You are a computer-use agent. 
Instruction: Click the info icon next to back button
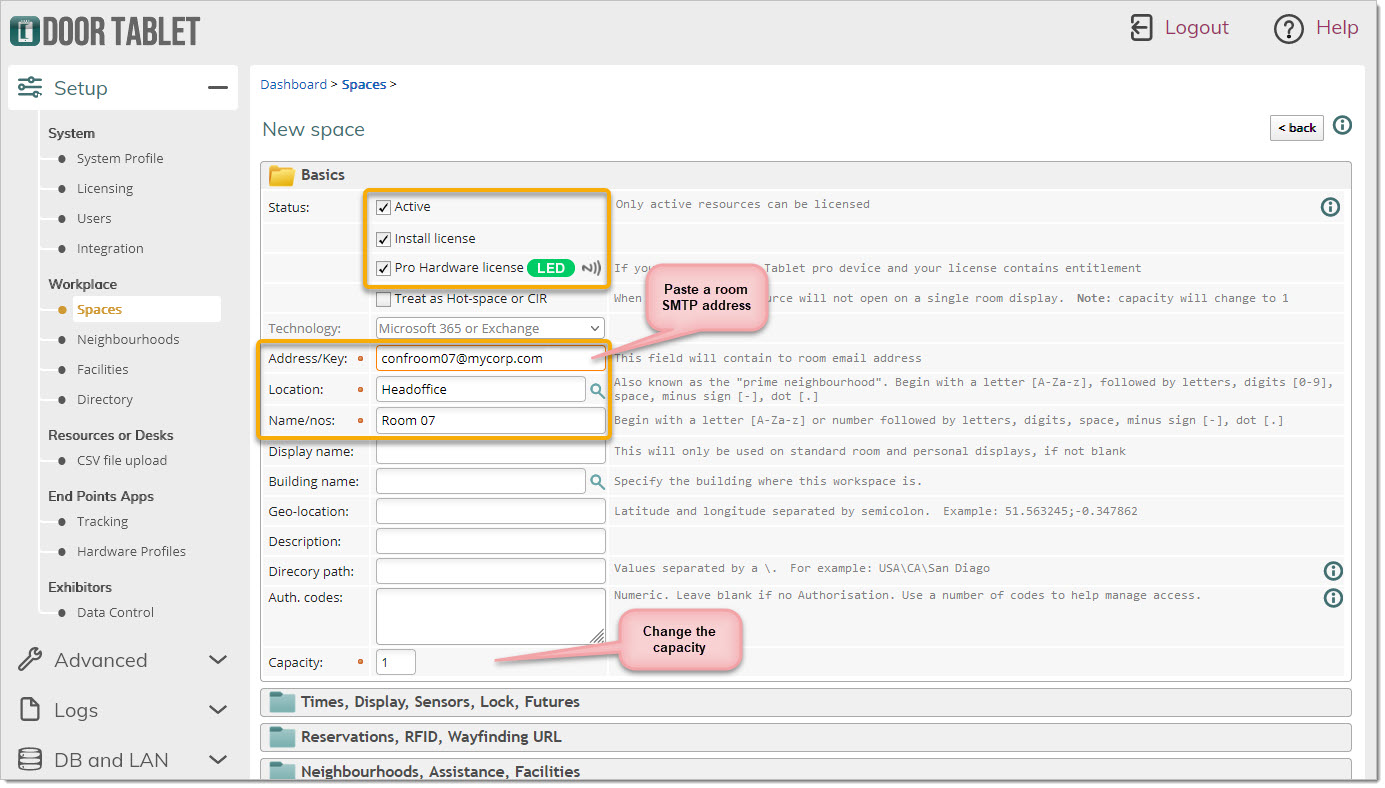(1342, 126)
